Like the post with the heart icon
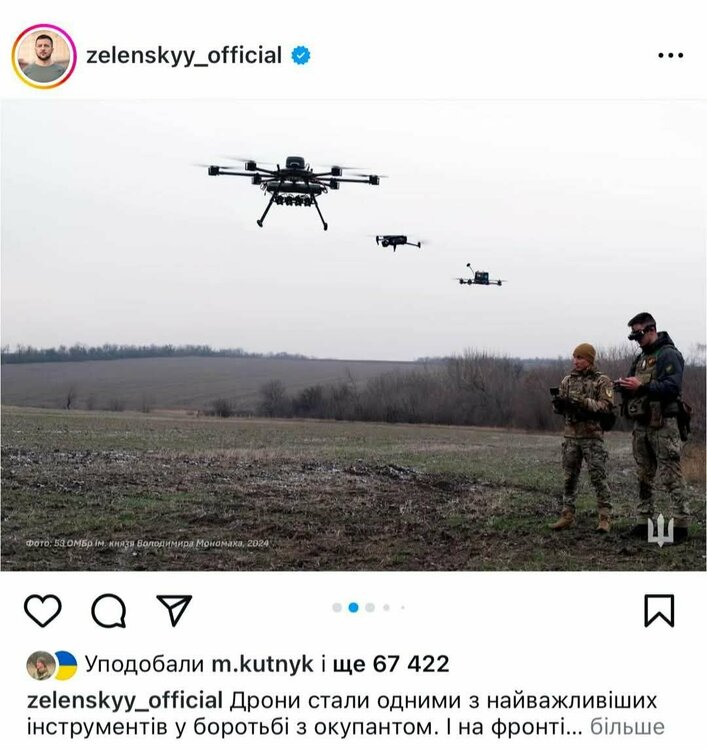This screenshot has height=750, width=707. 43,610
